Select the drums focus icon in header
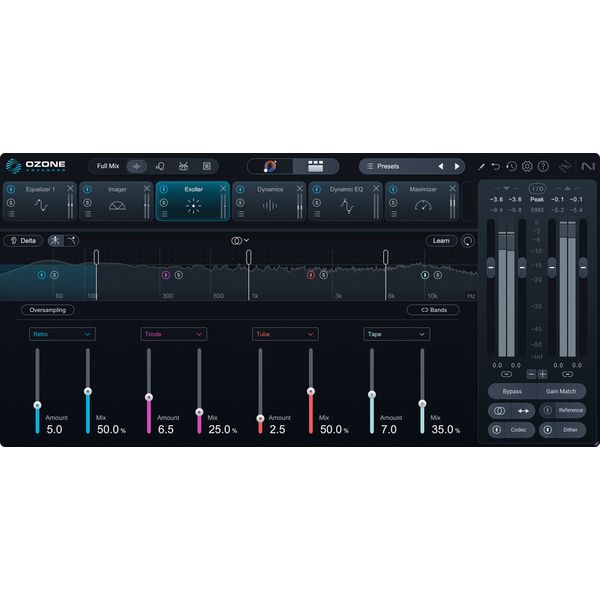The height and width of the screenshot is (600, 600). click(183, 166)
